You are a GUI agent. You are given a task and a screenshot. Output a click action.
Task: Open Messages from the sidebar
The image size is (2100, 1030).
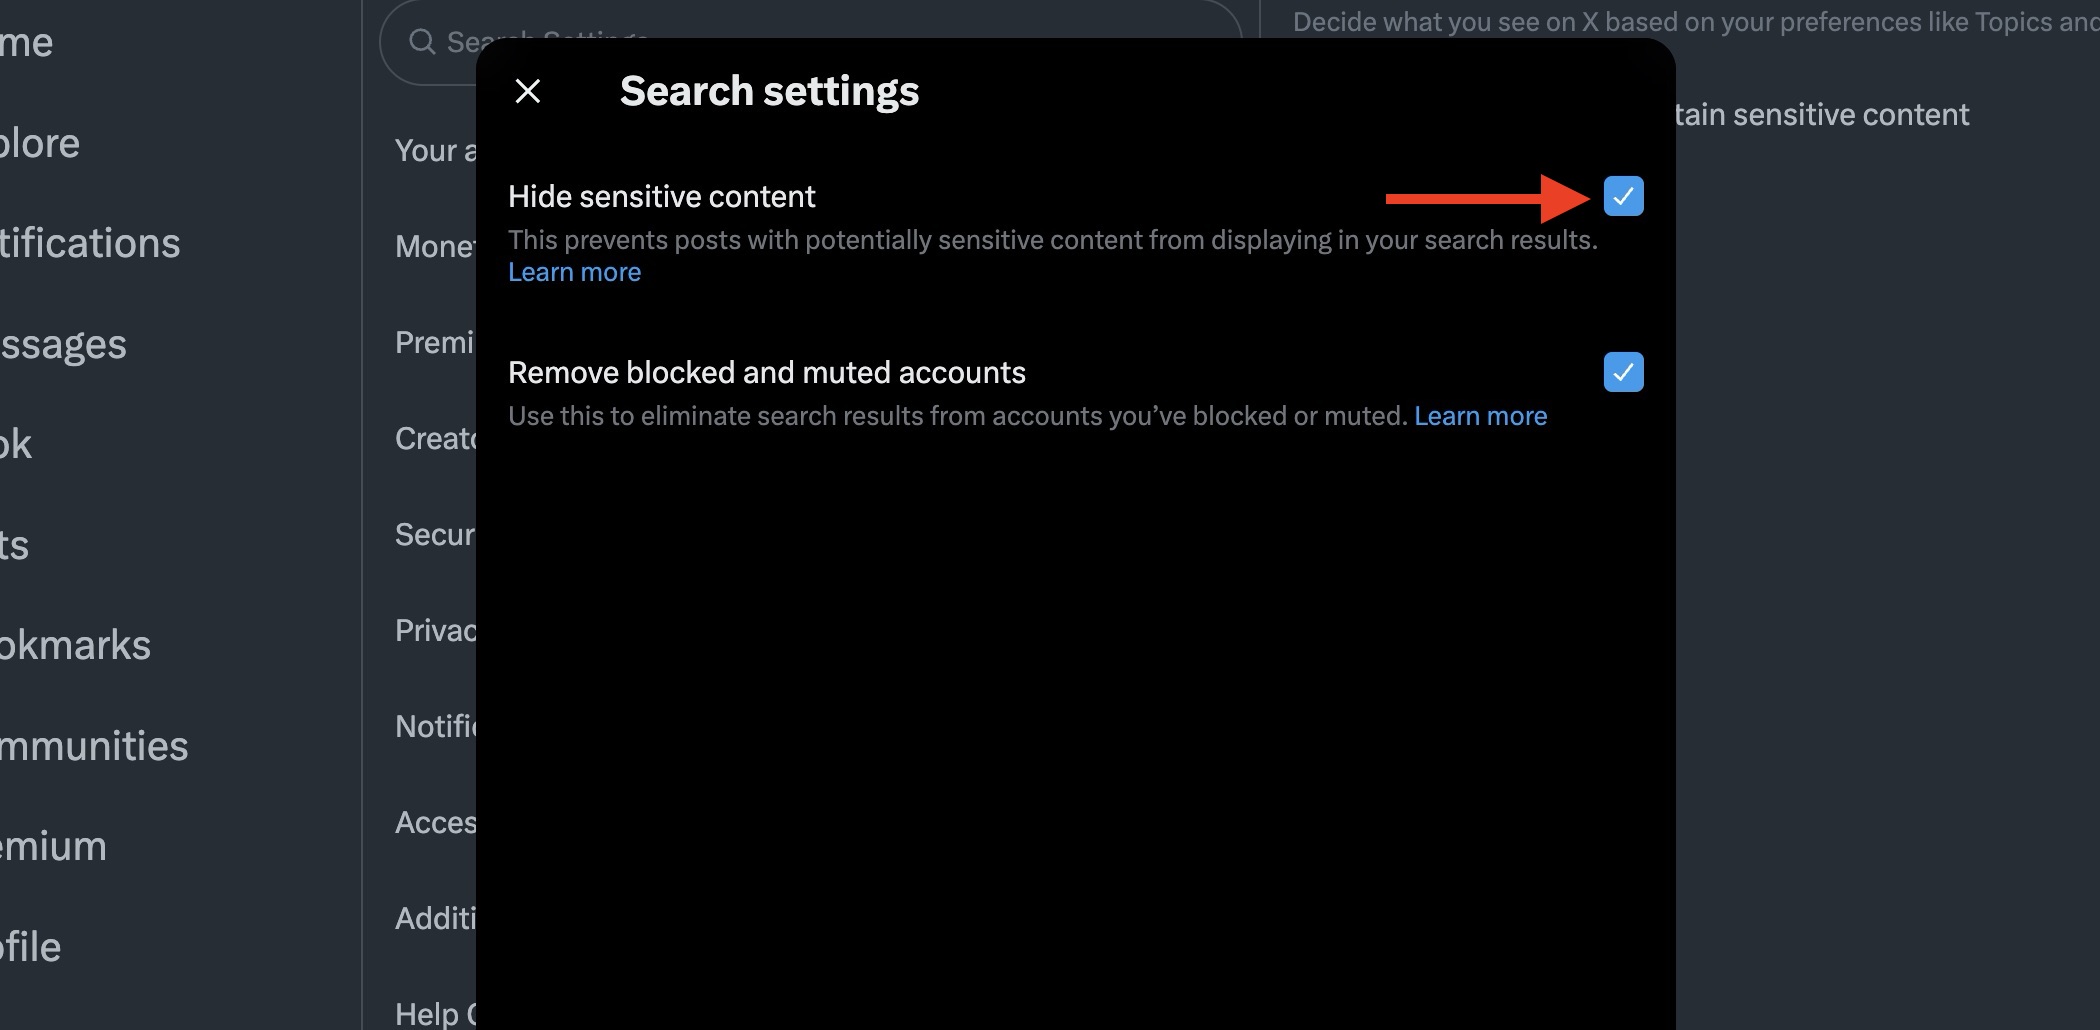62,344
